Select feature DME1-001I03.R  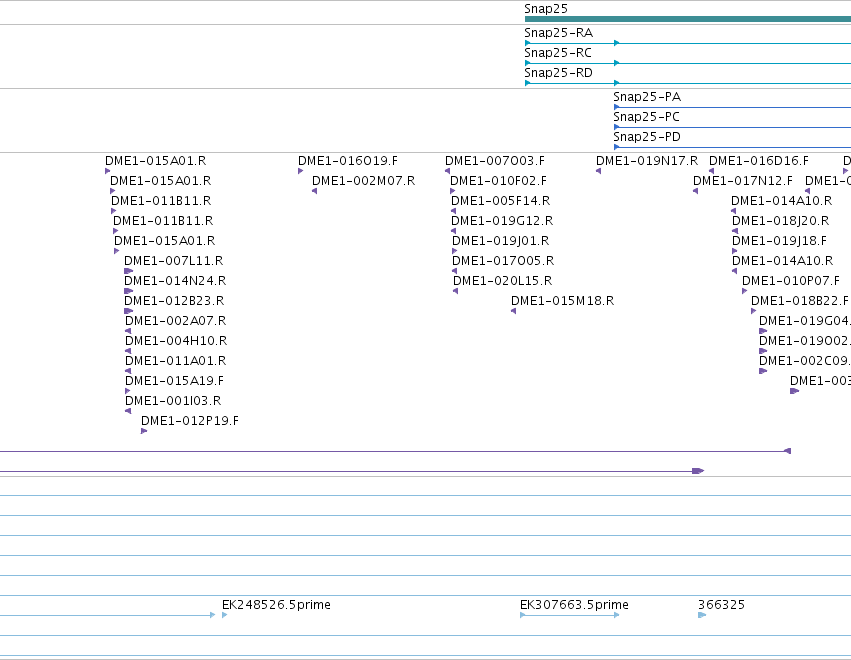[x=173, y=401]
